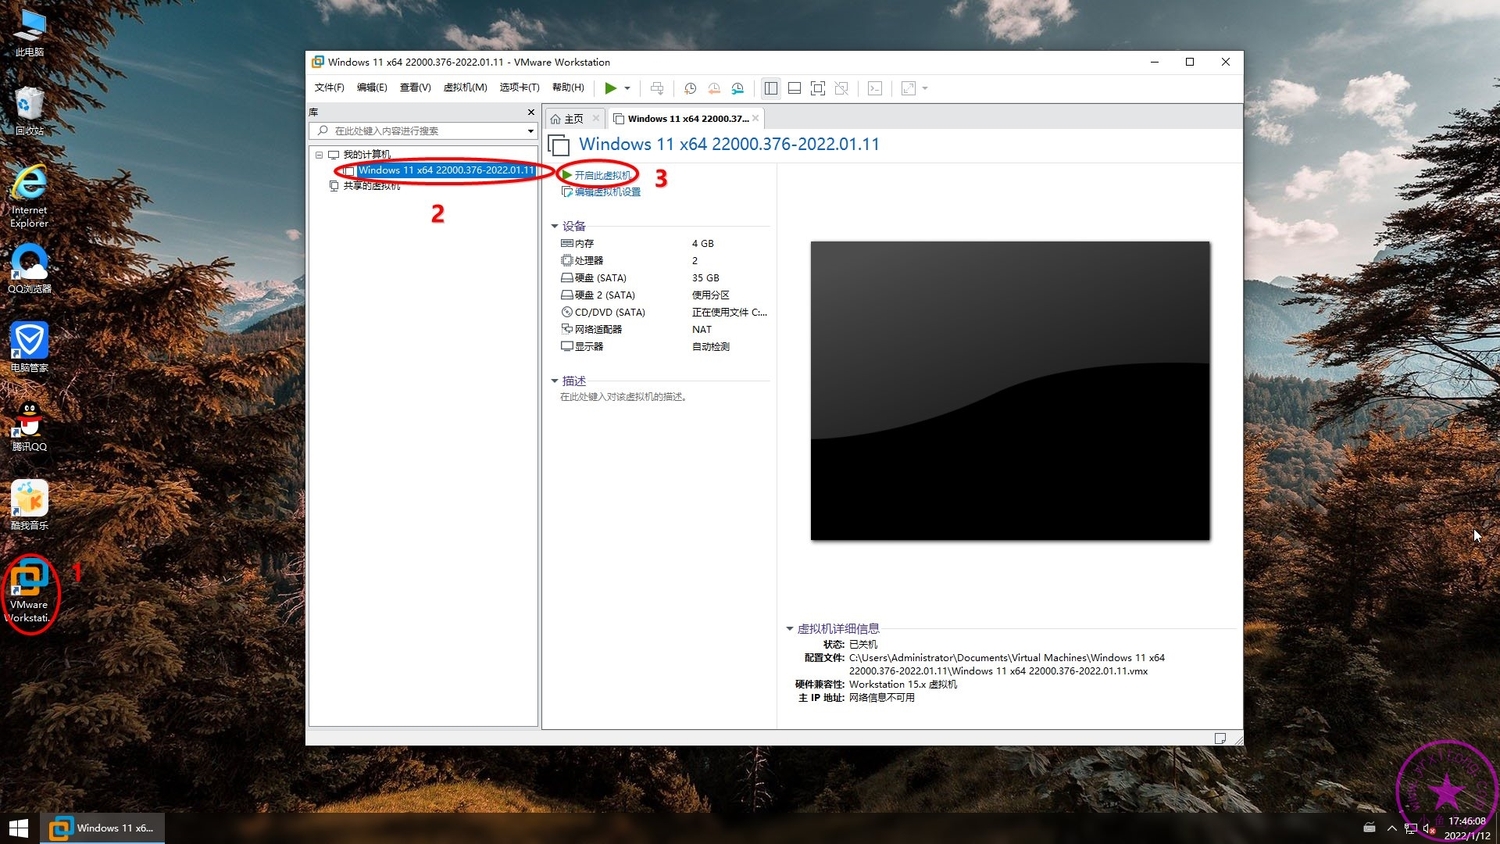This screenshot has height=844, width=1500.
Task: Open the QQ浏览器 desktop icon
Action: (x=29, y=269)
